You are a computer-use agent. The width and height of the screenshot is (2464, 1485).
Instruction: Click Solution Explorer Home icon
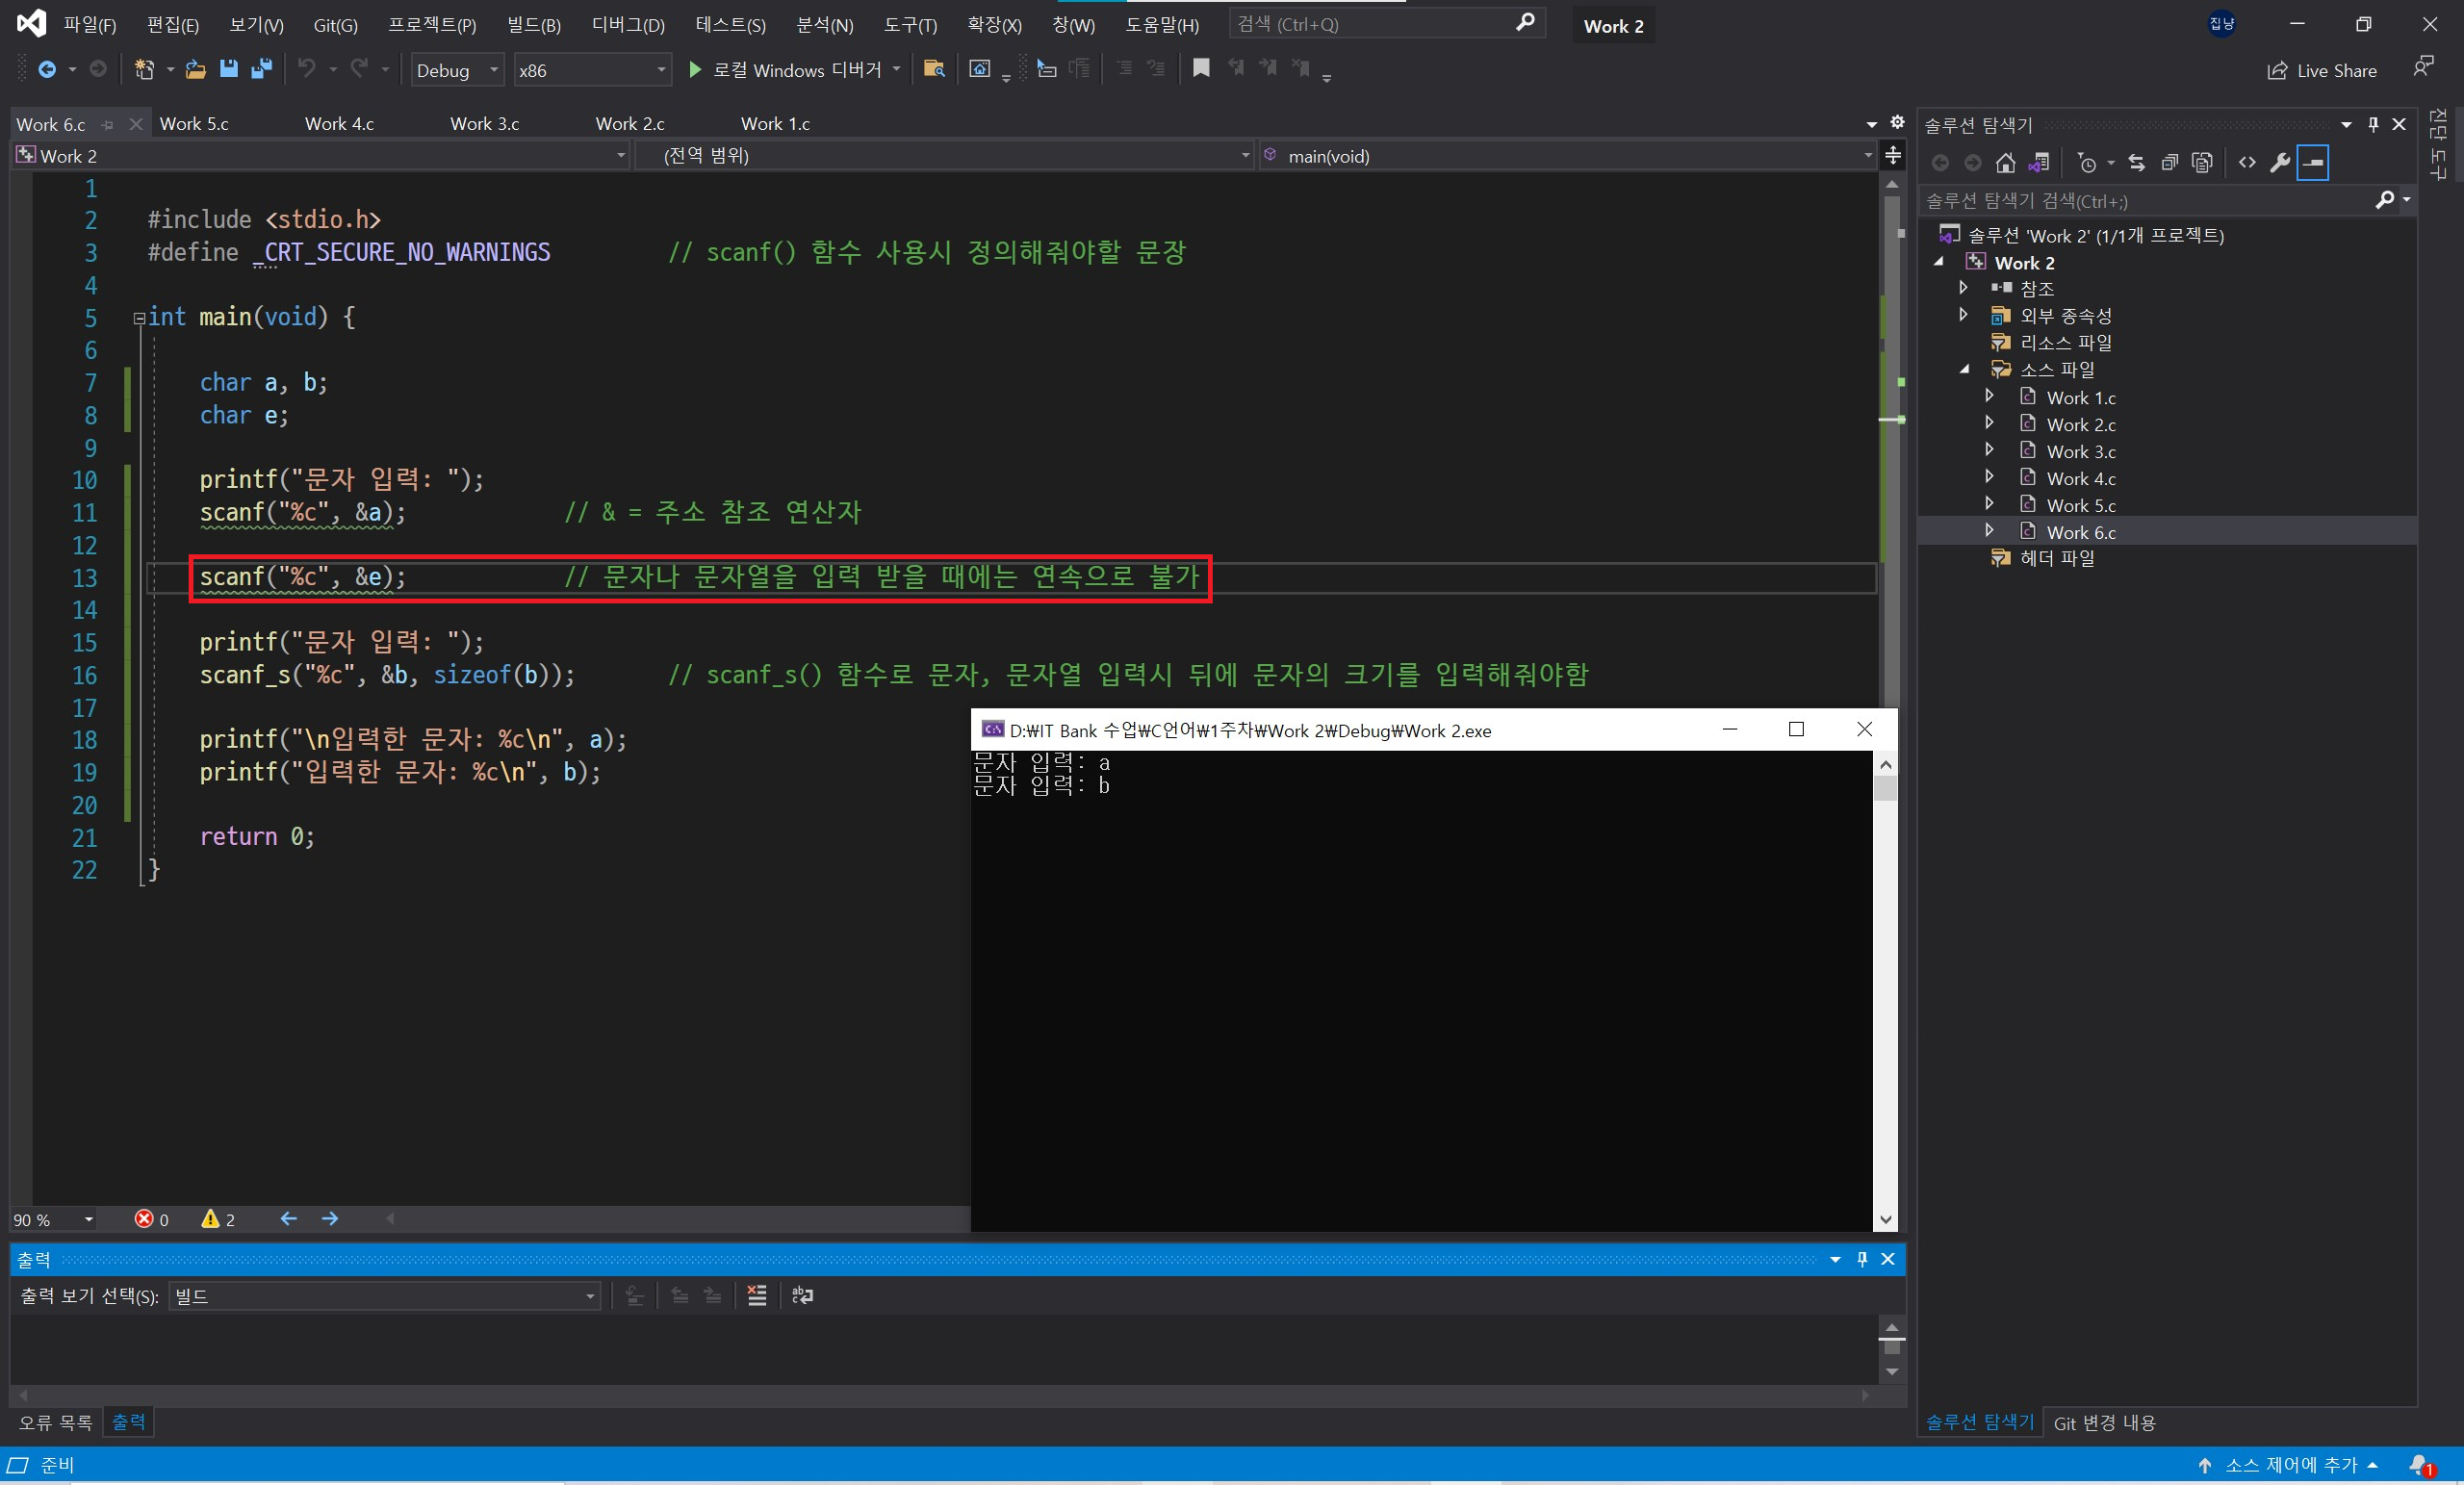[2005, 163]
